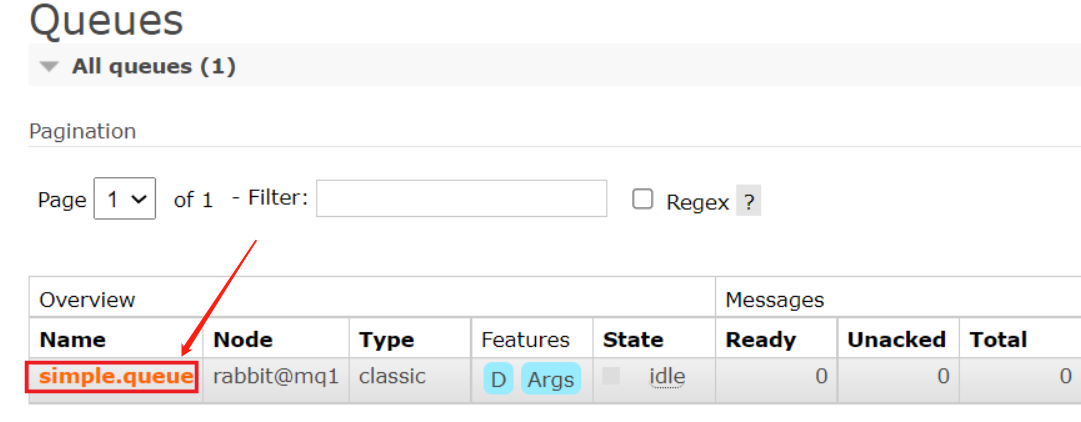
Task: Click the rabbit@mq1 node cell
Action: tap(276, 377)
